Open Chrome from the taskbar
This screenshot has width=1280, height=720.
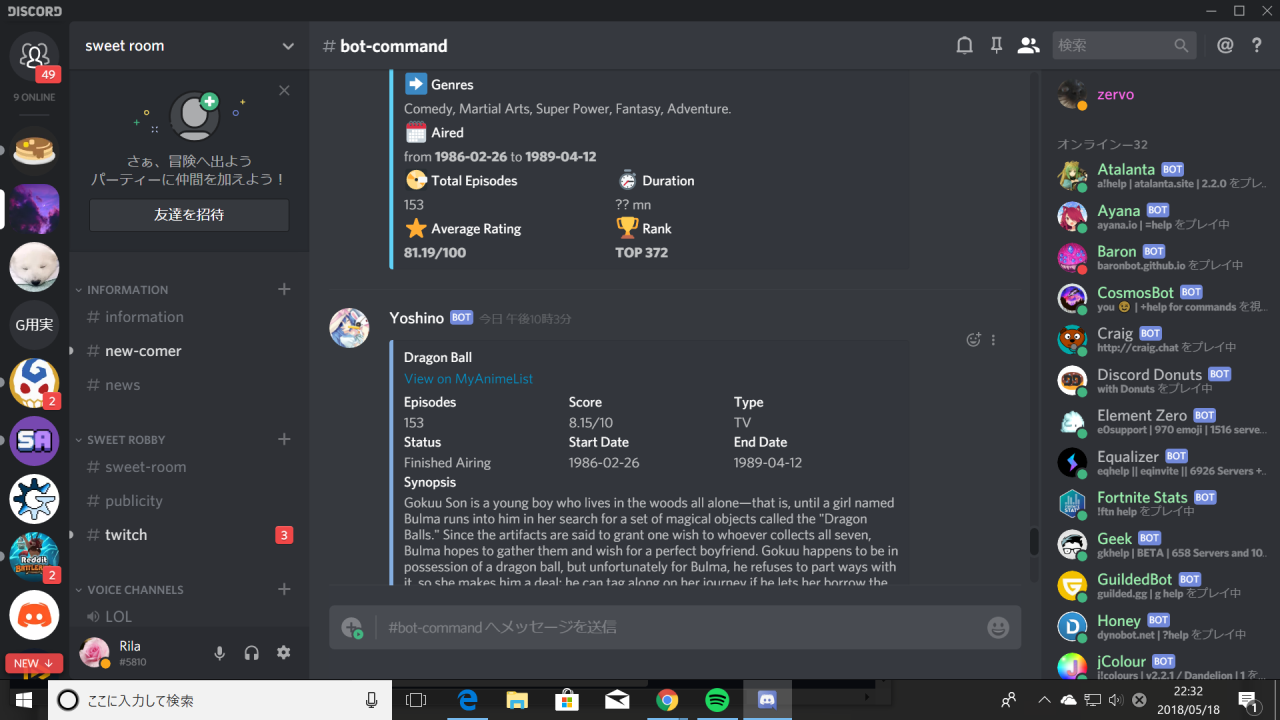click(667, 700)
